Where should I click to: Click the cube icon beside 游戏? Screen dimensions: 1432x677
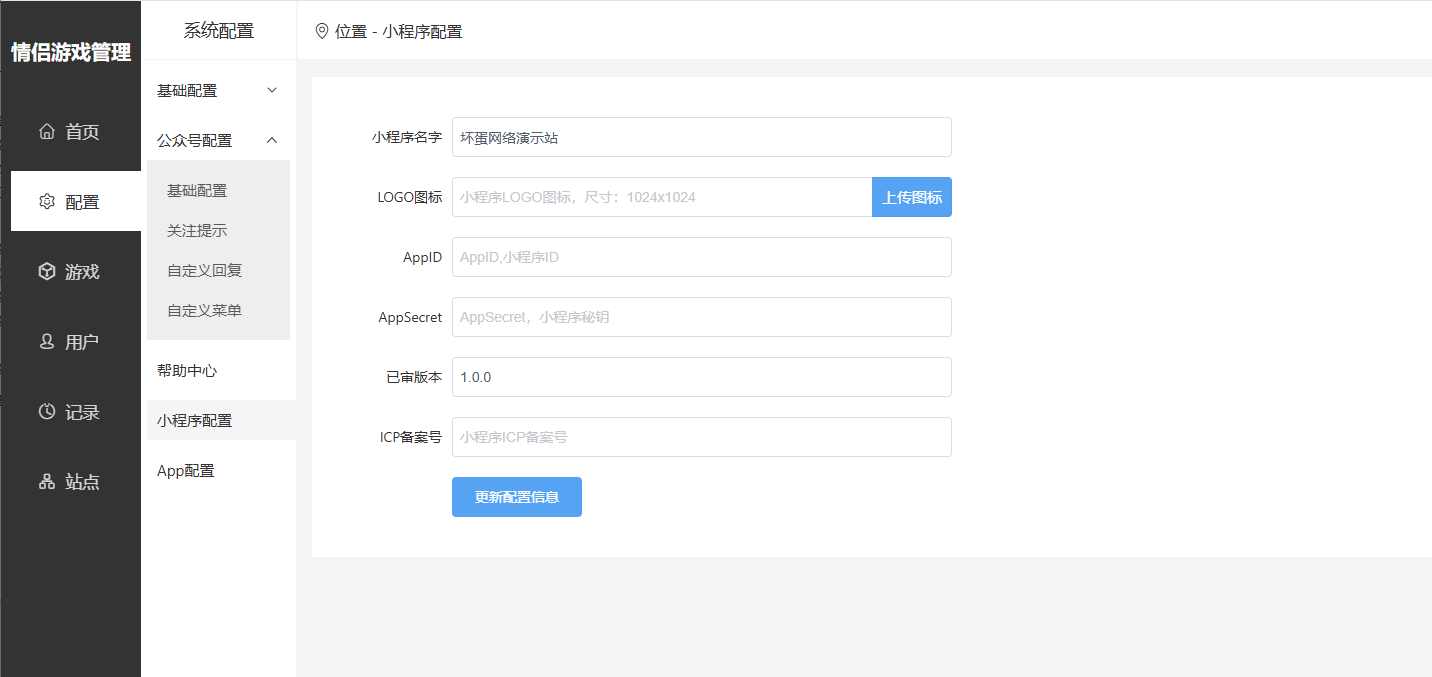click(47, 271)
